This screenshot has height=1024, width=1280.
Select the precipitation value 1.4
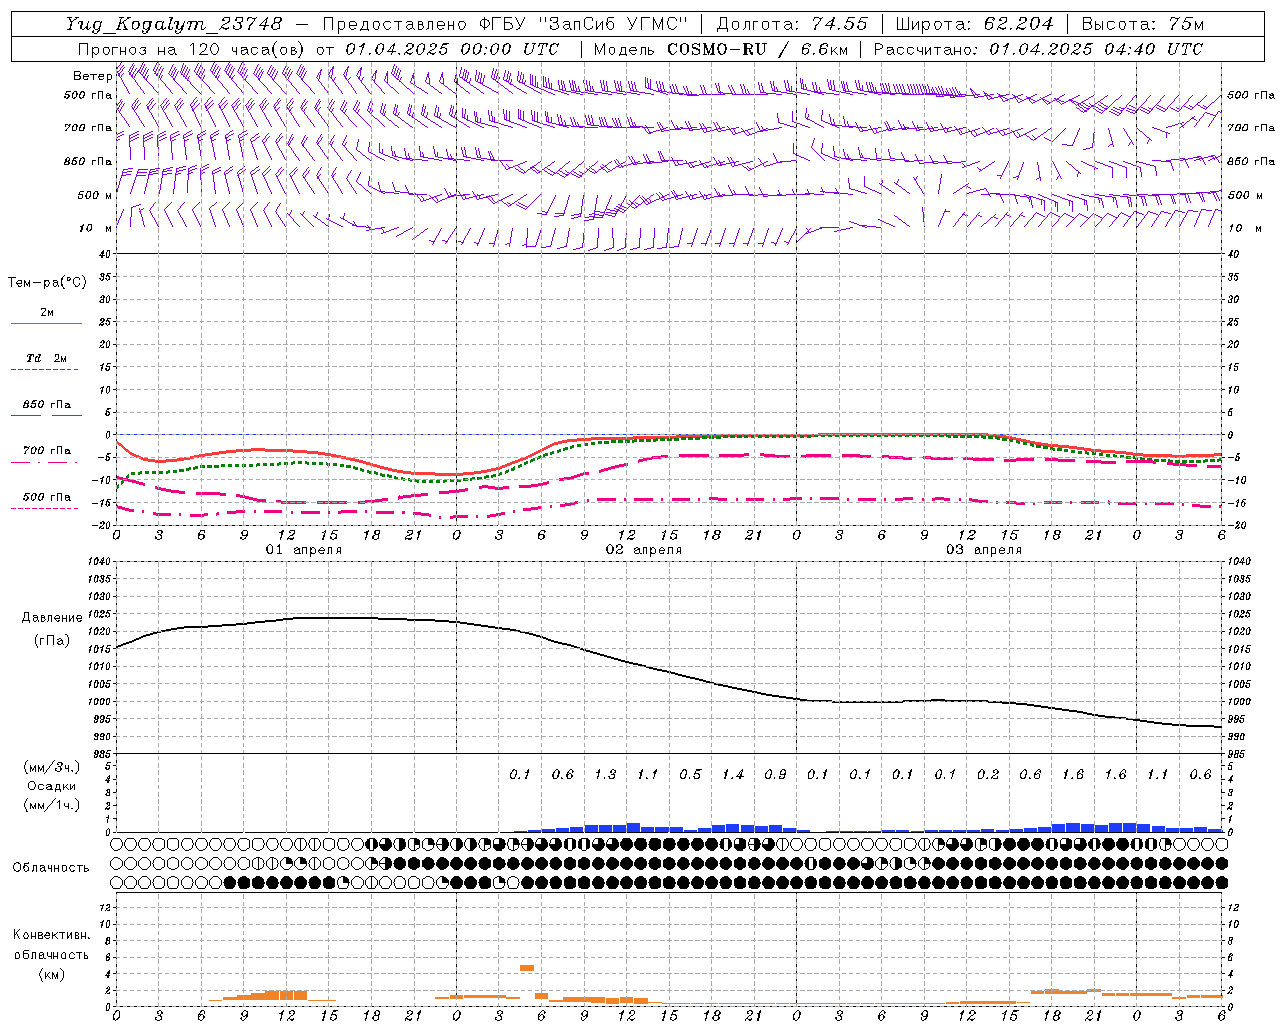pyautogui.click(x=733, y=775)
